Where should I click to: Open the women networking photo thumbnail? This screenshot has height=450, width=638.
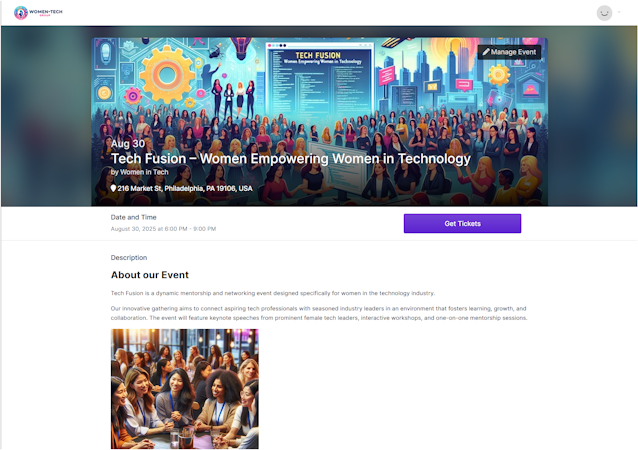[185, 389]
